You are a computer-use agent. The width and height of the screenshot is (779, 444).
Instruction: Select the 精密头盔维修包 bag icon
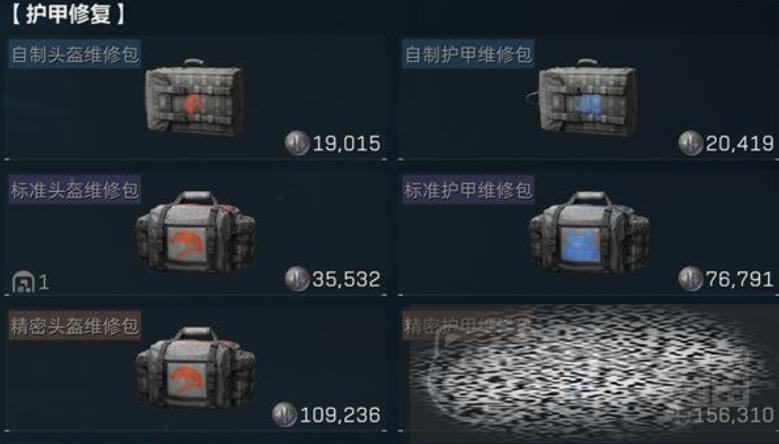pyautogui.click(x=196, y=368)
